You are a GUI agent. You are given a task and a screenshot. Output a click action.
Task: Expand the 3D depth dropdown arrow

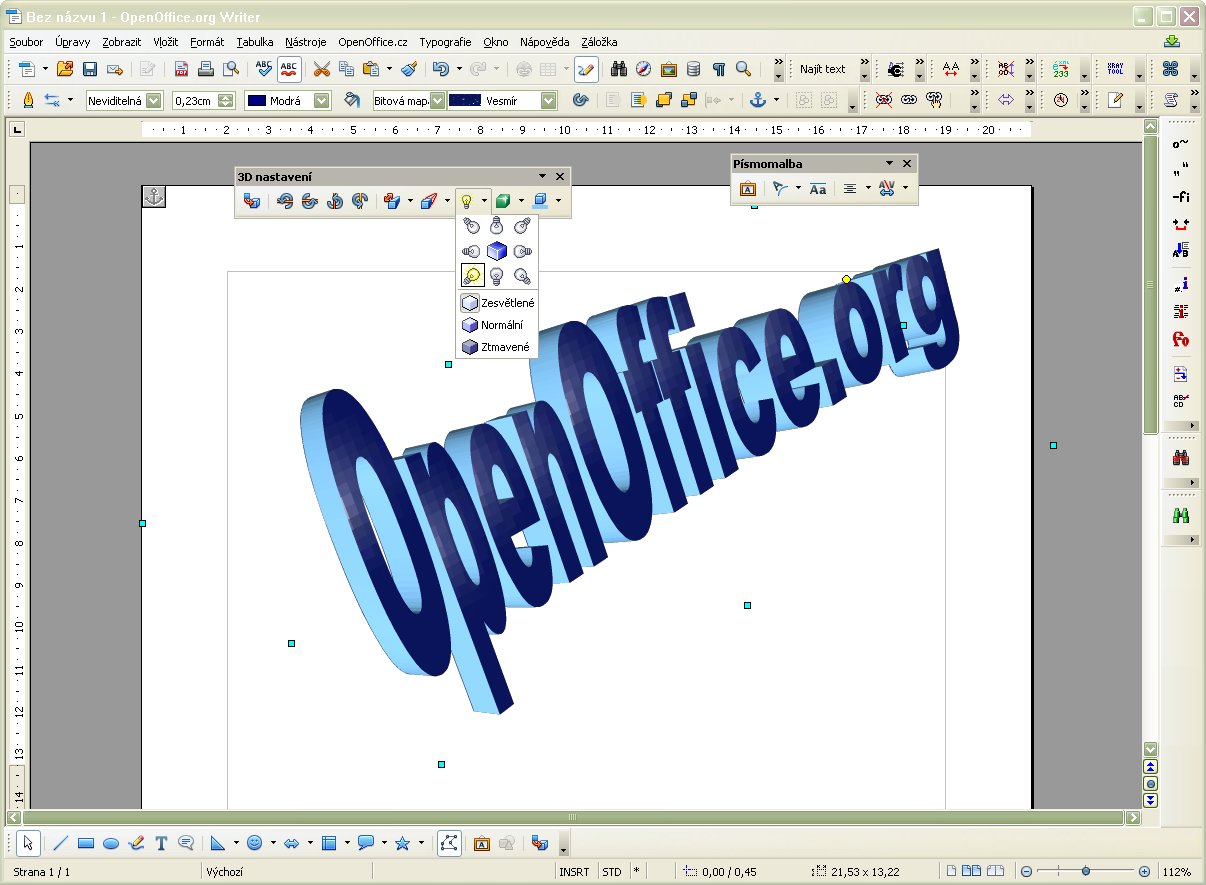[x=410, y=201]
